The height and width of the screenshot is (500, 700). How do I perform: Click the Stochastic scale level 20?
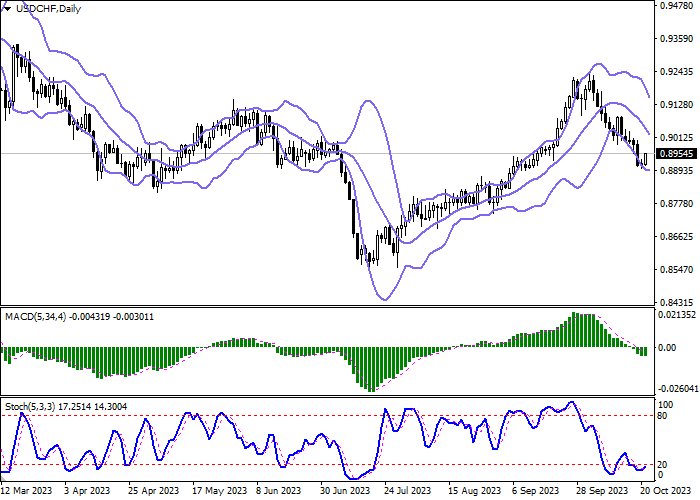pos(662,465)
